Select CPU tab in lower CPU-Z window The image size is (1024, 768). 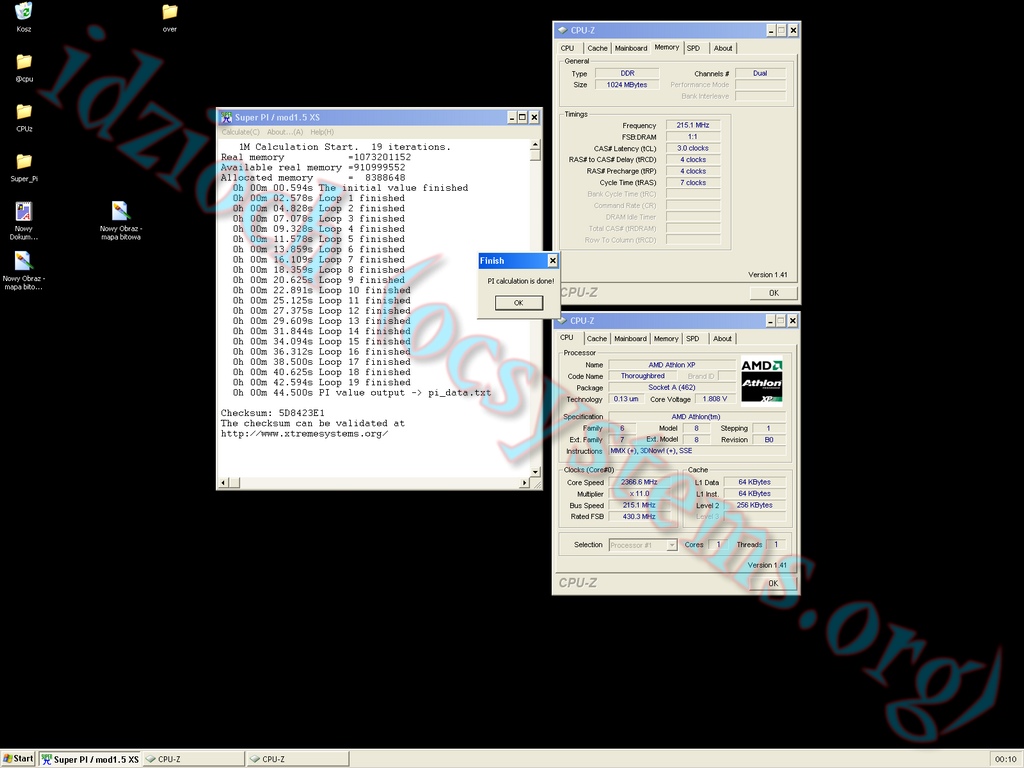[567, 338]
